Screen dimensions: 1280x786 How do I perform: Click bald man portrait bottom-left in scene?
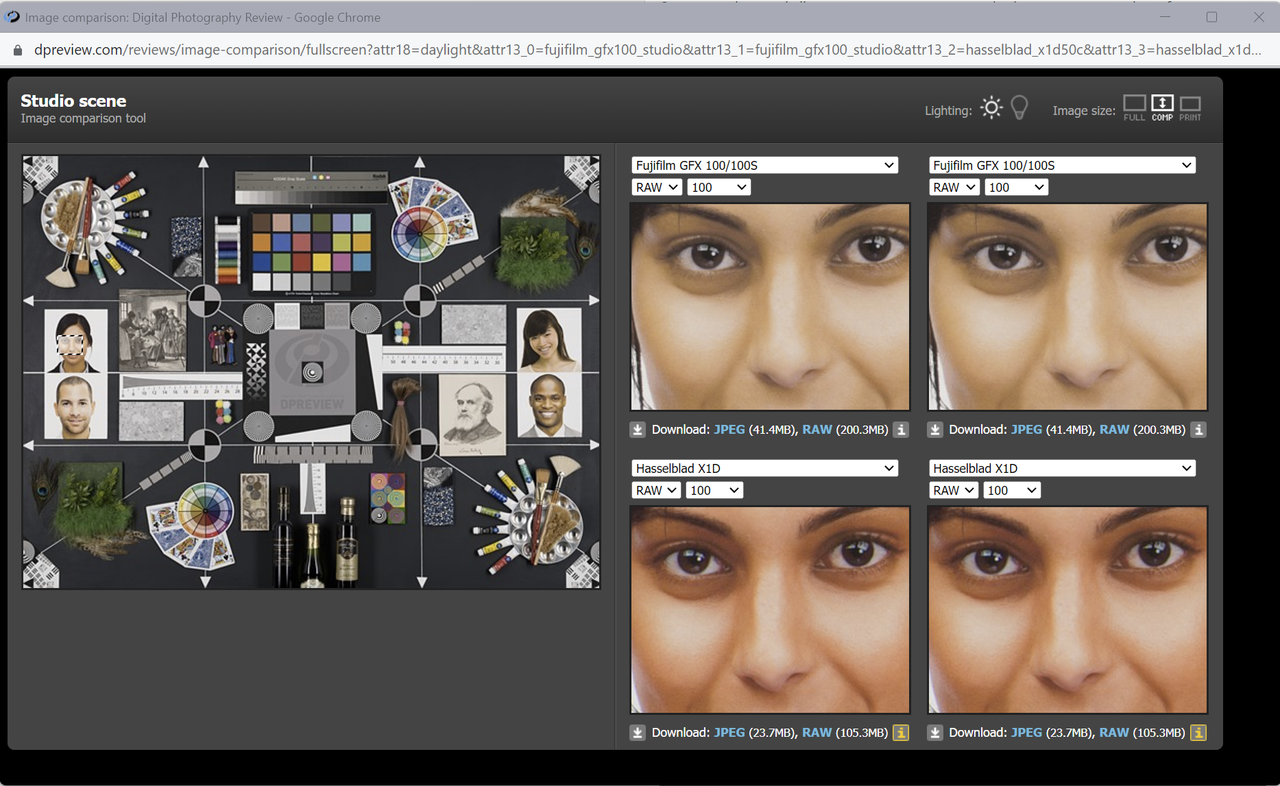coord(76,407)
